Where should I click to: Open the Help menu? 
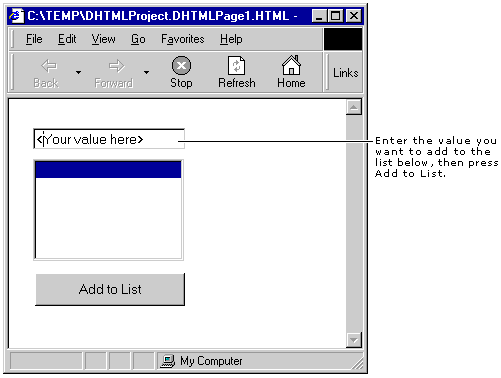(231, 39)
